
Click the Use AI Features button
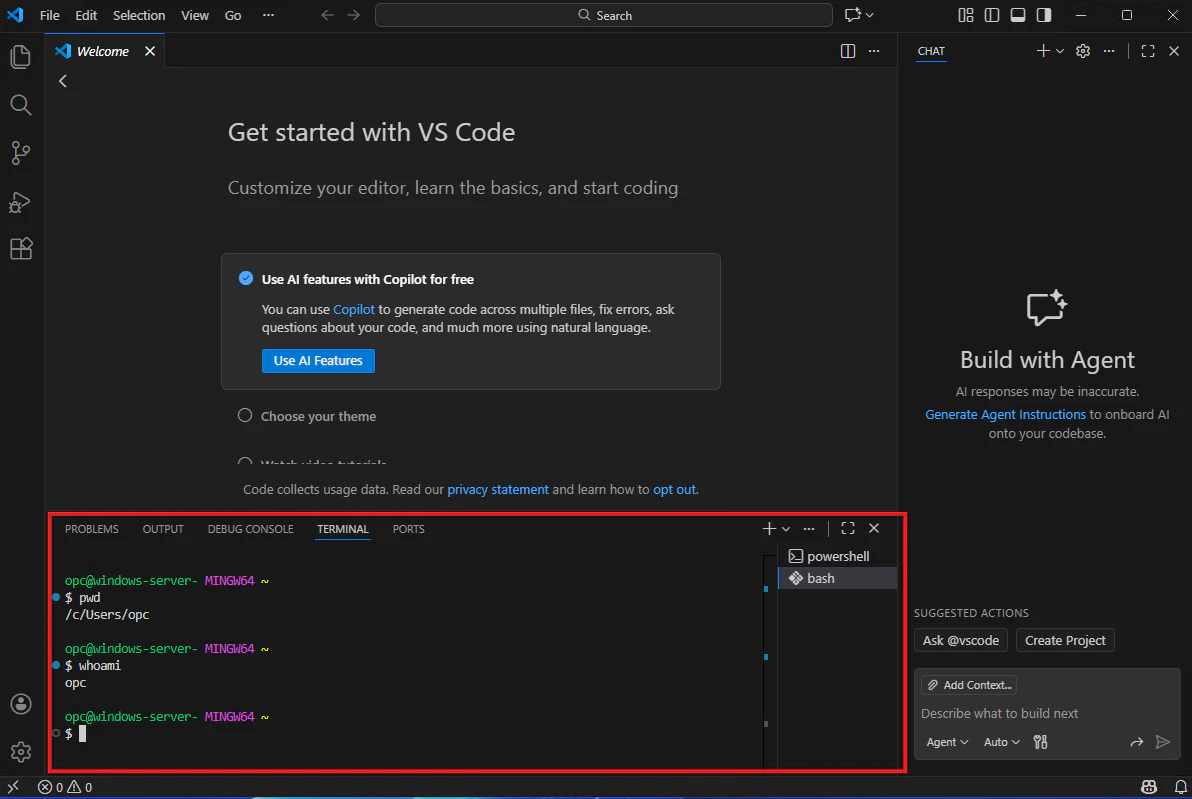pos(318,360)
